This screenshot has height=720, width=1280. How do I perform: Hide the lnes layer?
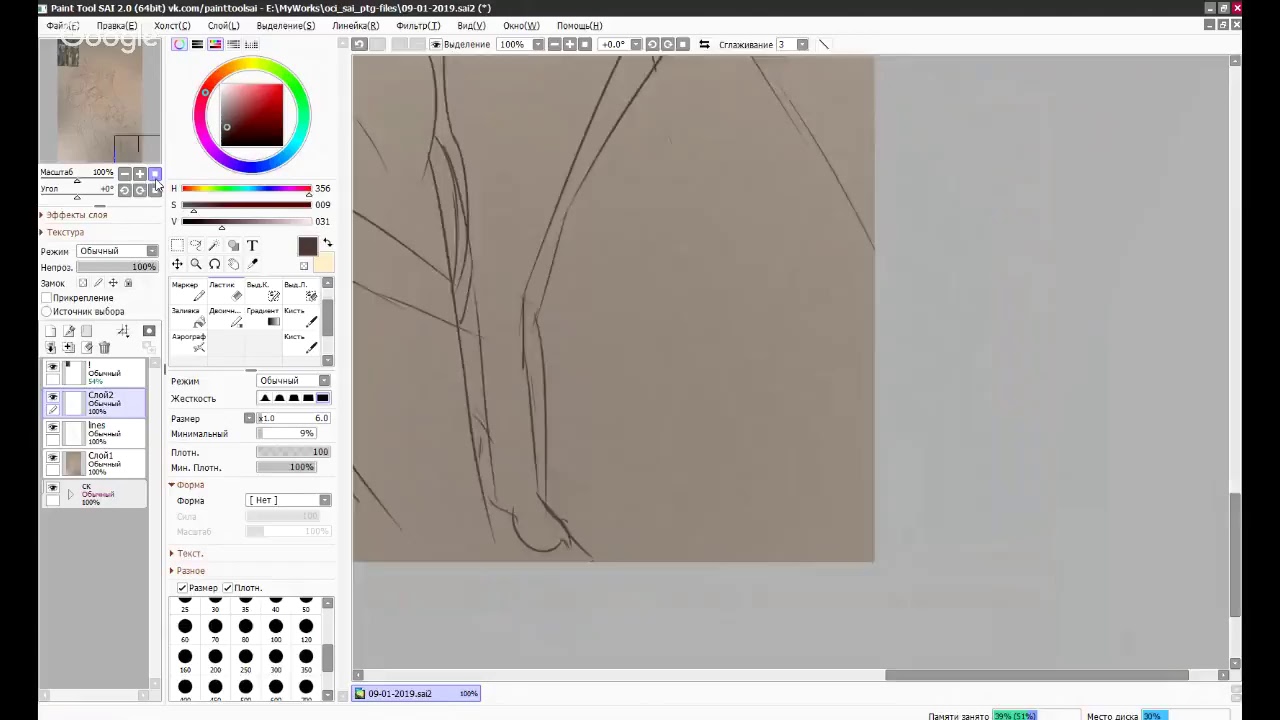[x=53, y=427]
